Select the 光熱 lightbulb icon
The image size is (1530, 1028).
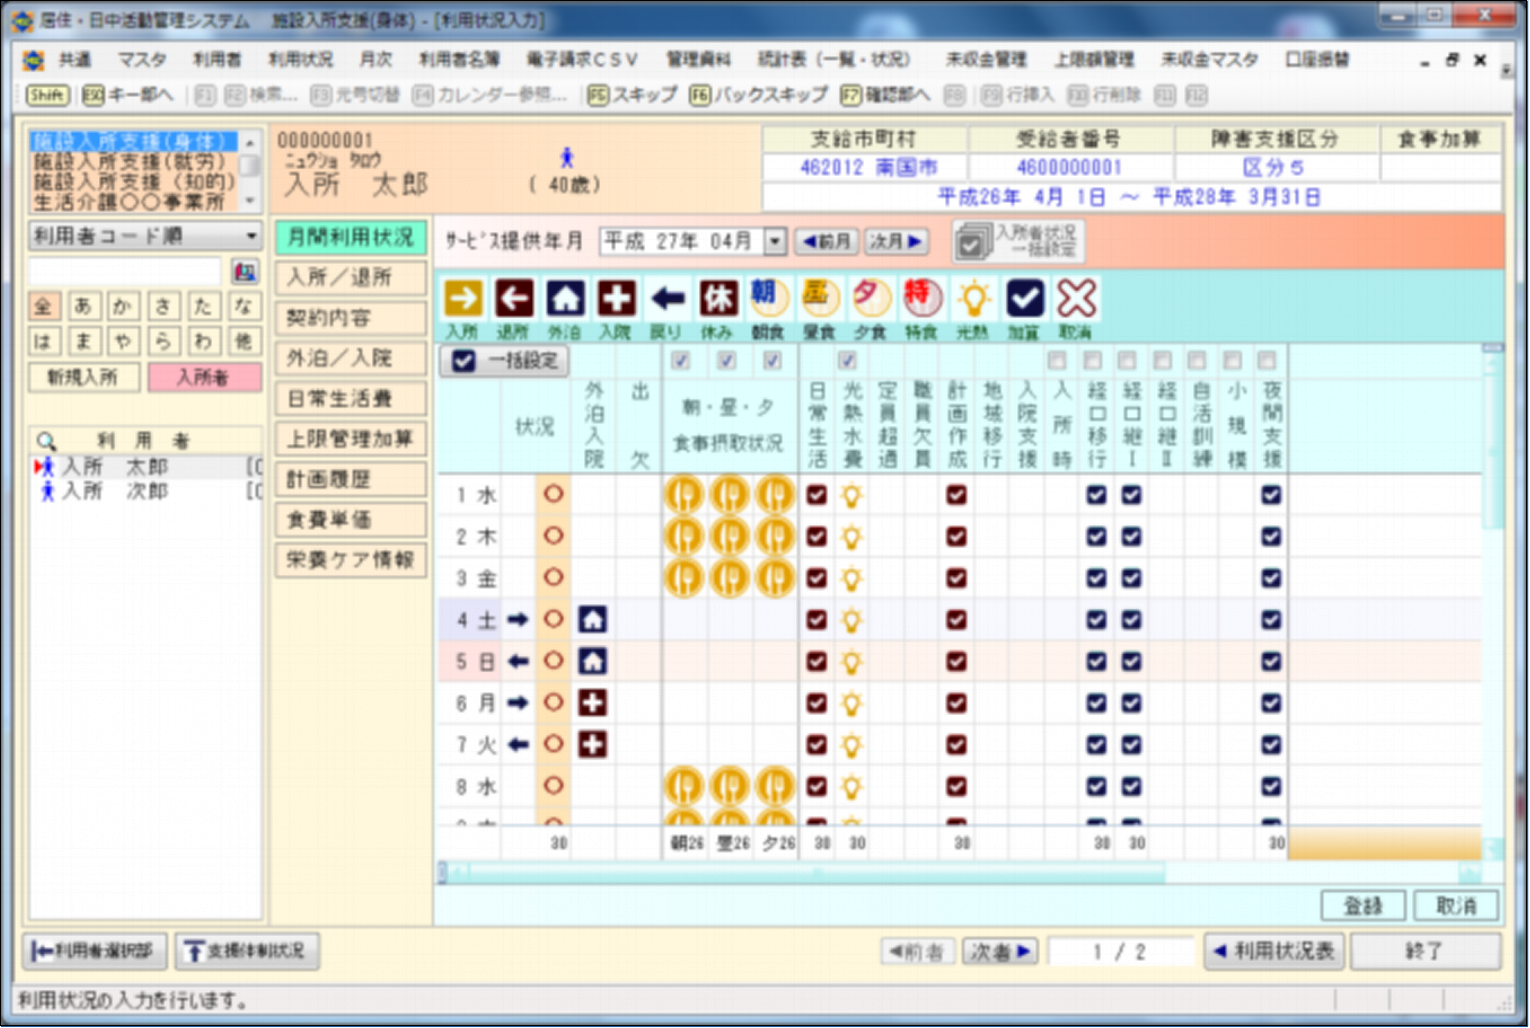point(973,298)
